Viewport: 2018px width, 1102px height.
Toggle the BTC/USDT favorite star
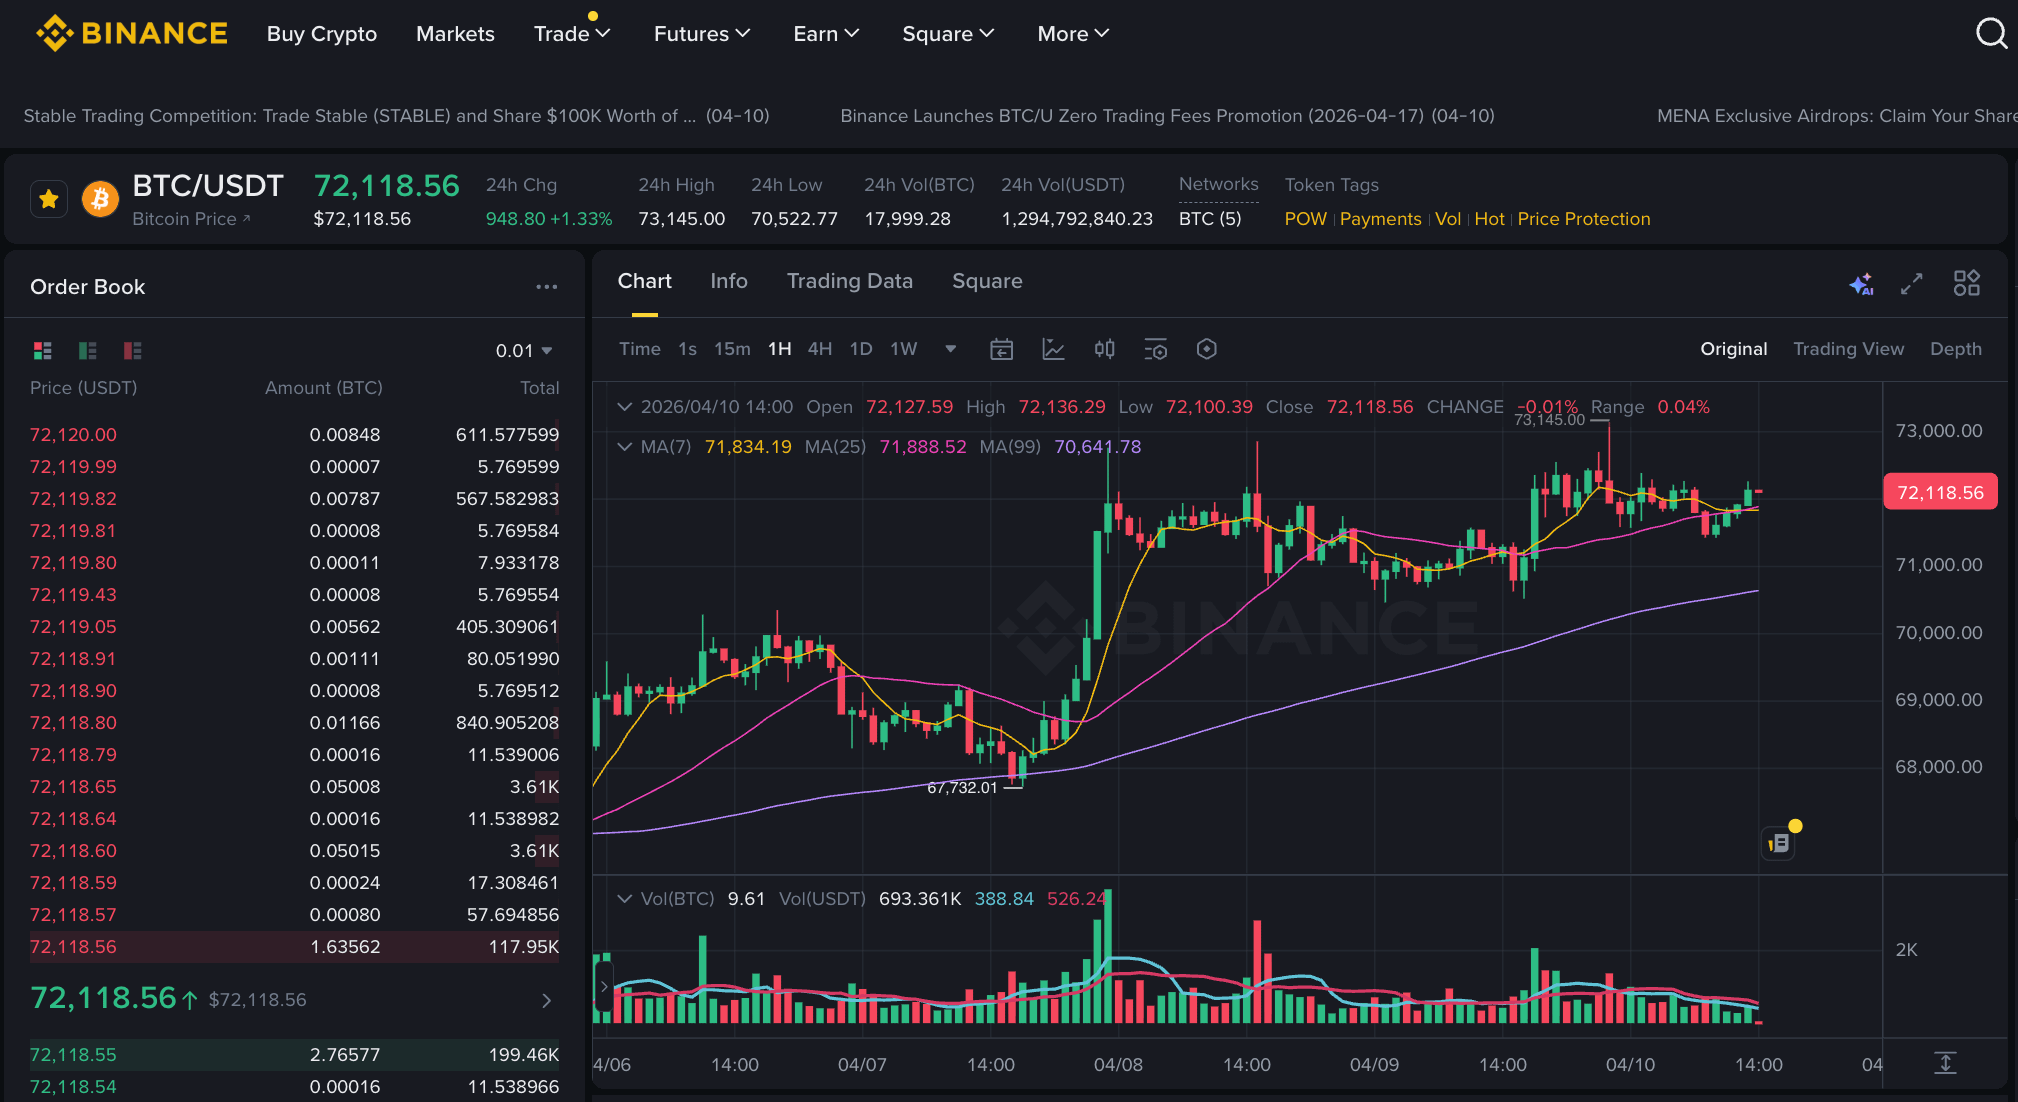48,199
